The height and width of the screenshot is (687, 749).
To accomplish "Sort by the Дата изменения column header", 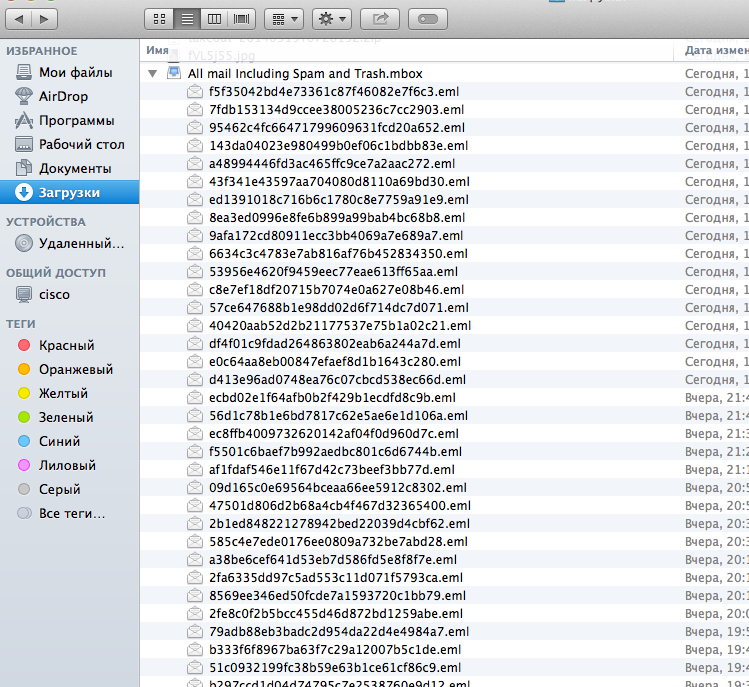I will click(x=714, y=49).
